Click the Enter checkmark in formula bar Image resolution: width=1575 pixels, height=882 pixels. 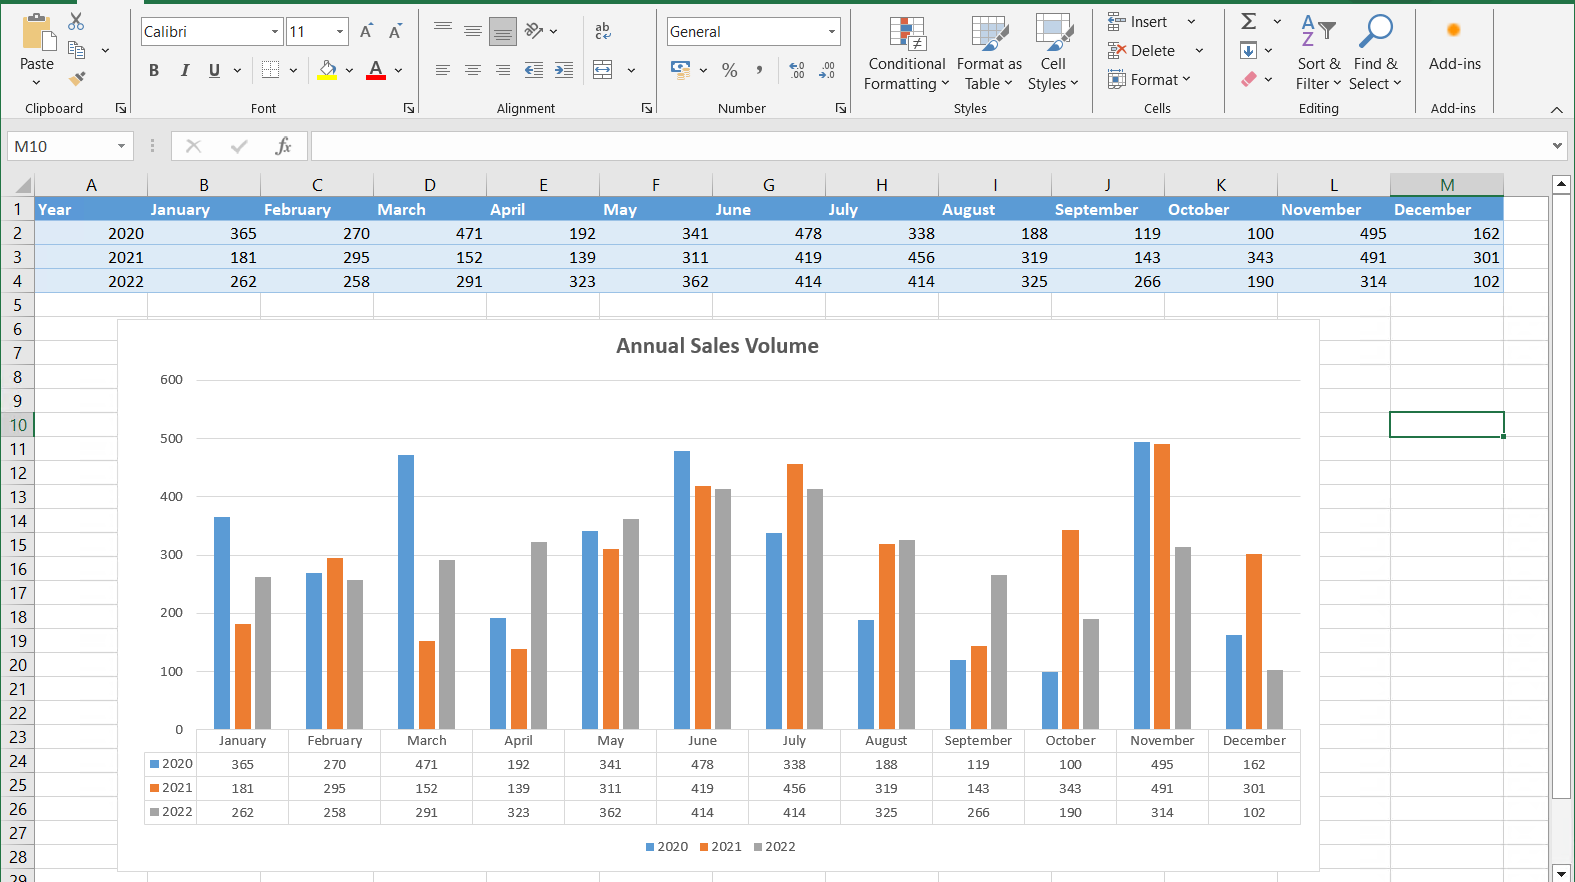point(239,146)
